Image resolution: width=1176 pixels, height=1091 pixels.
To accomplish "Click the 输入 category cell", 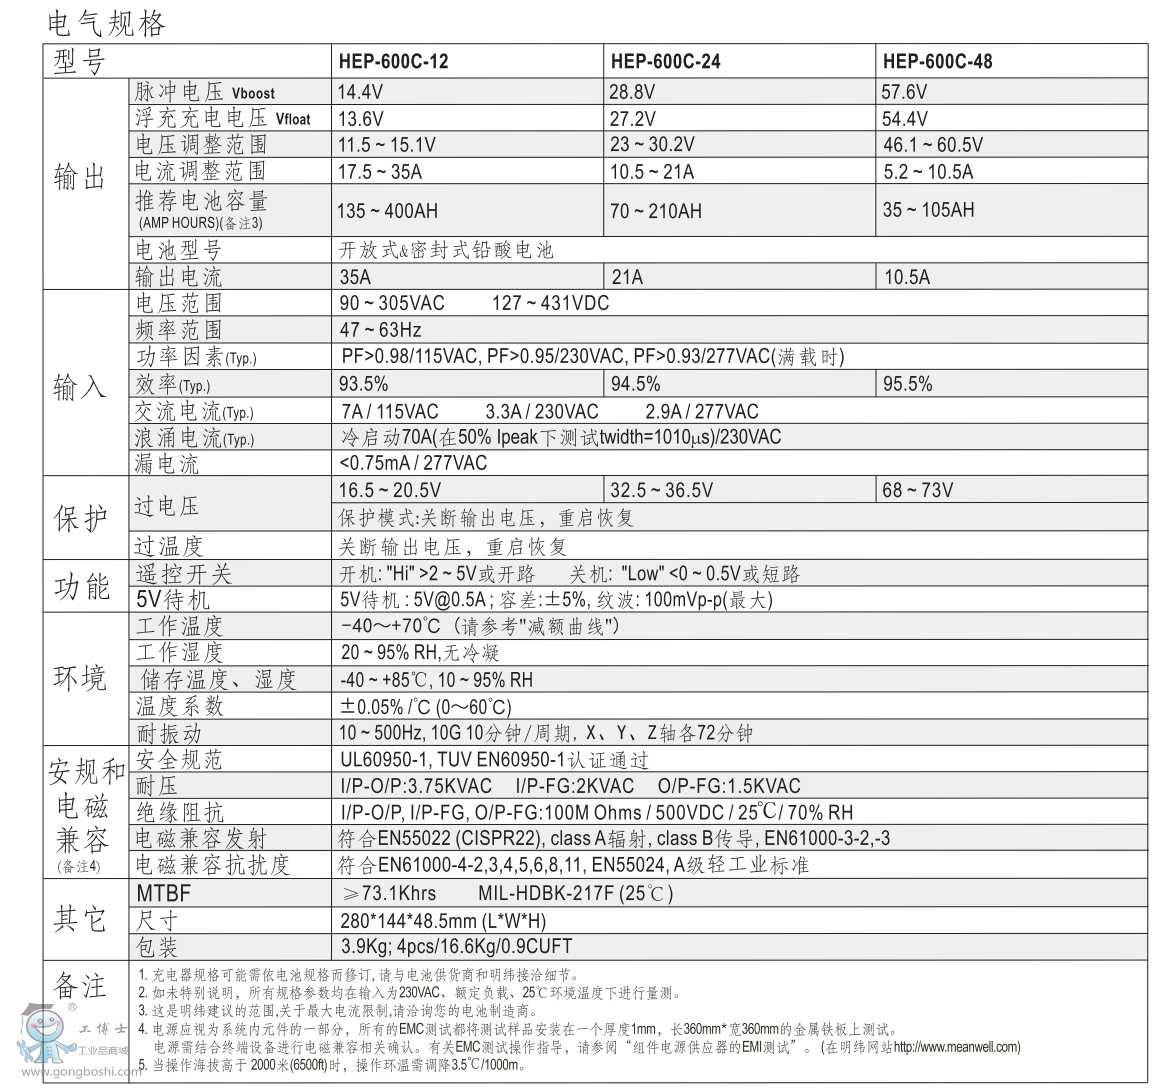I will 80,386.
